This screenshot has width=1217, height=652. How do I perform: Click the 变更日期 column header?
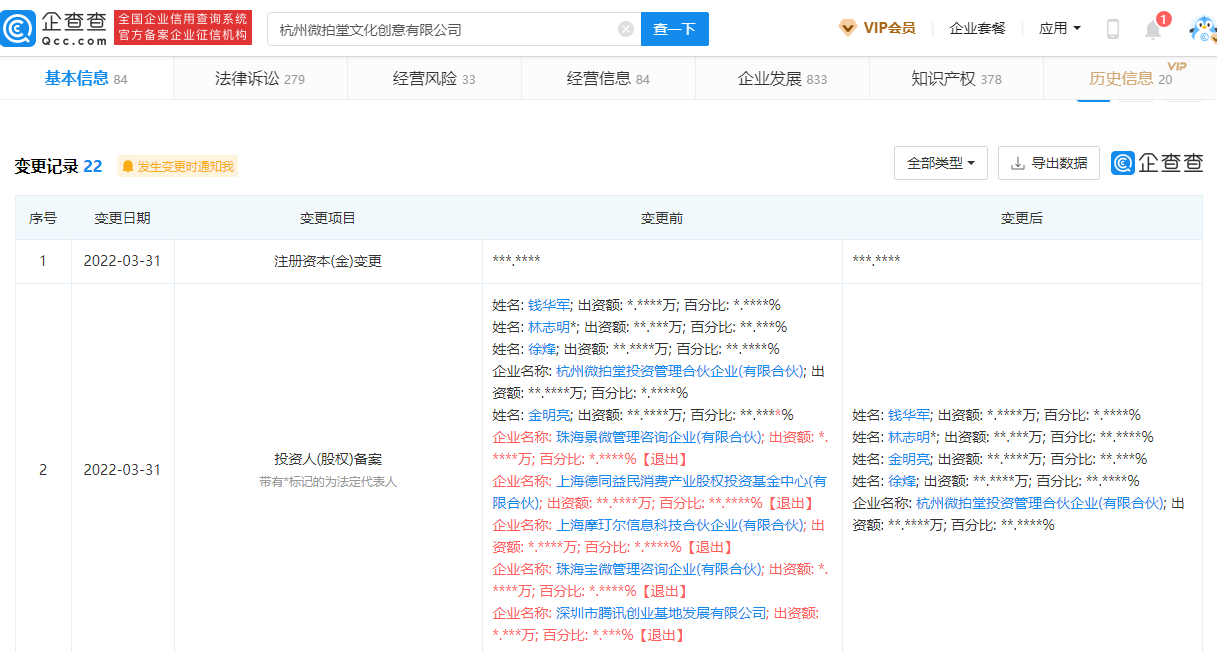point(123,218)
